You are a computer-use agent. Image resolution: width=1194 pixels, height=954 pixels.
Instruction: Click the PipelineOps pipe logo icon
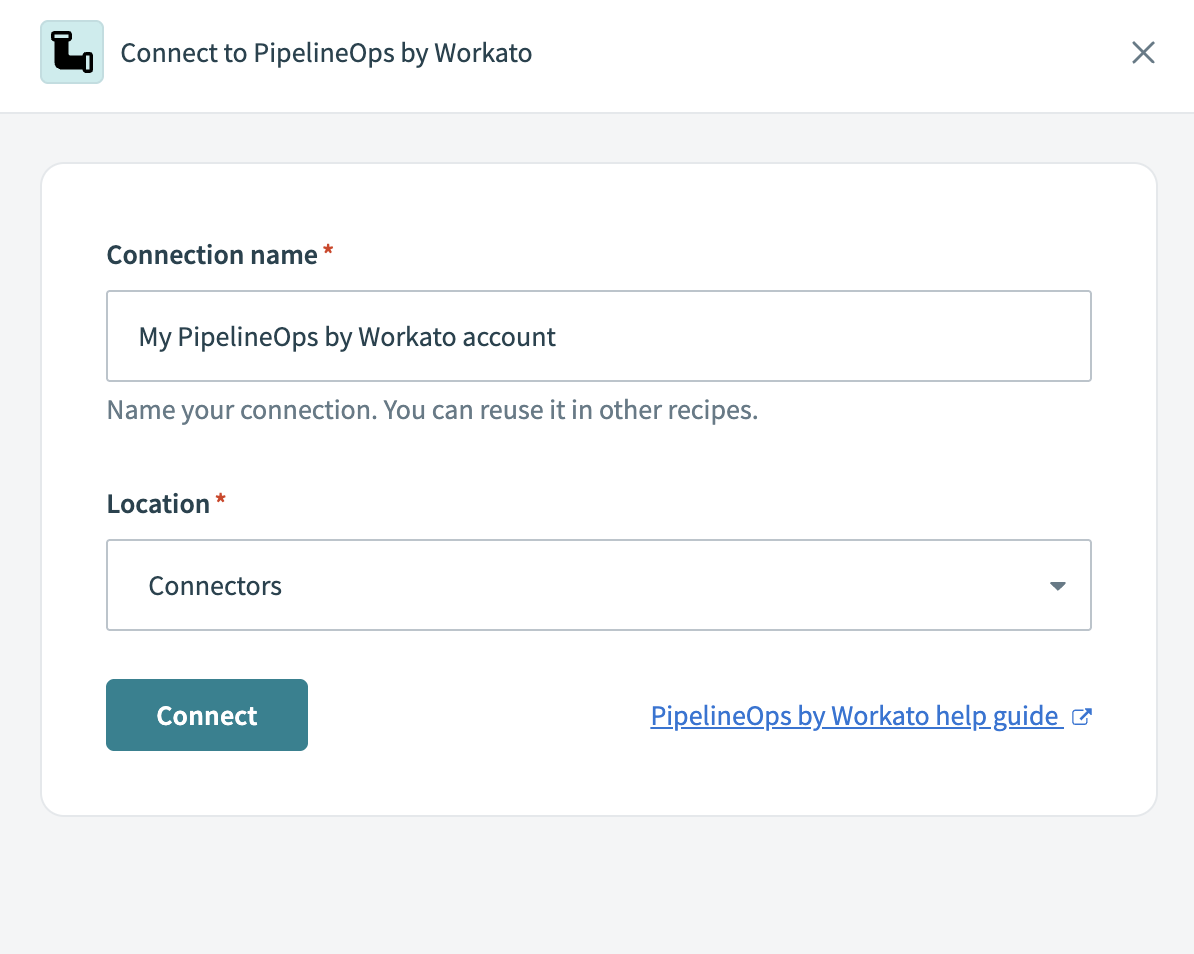pyautogui.click(x=72, y=53)
